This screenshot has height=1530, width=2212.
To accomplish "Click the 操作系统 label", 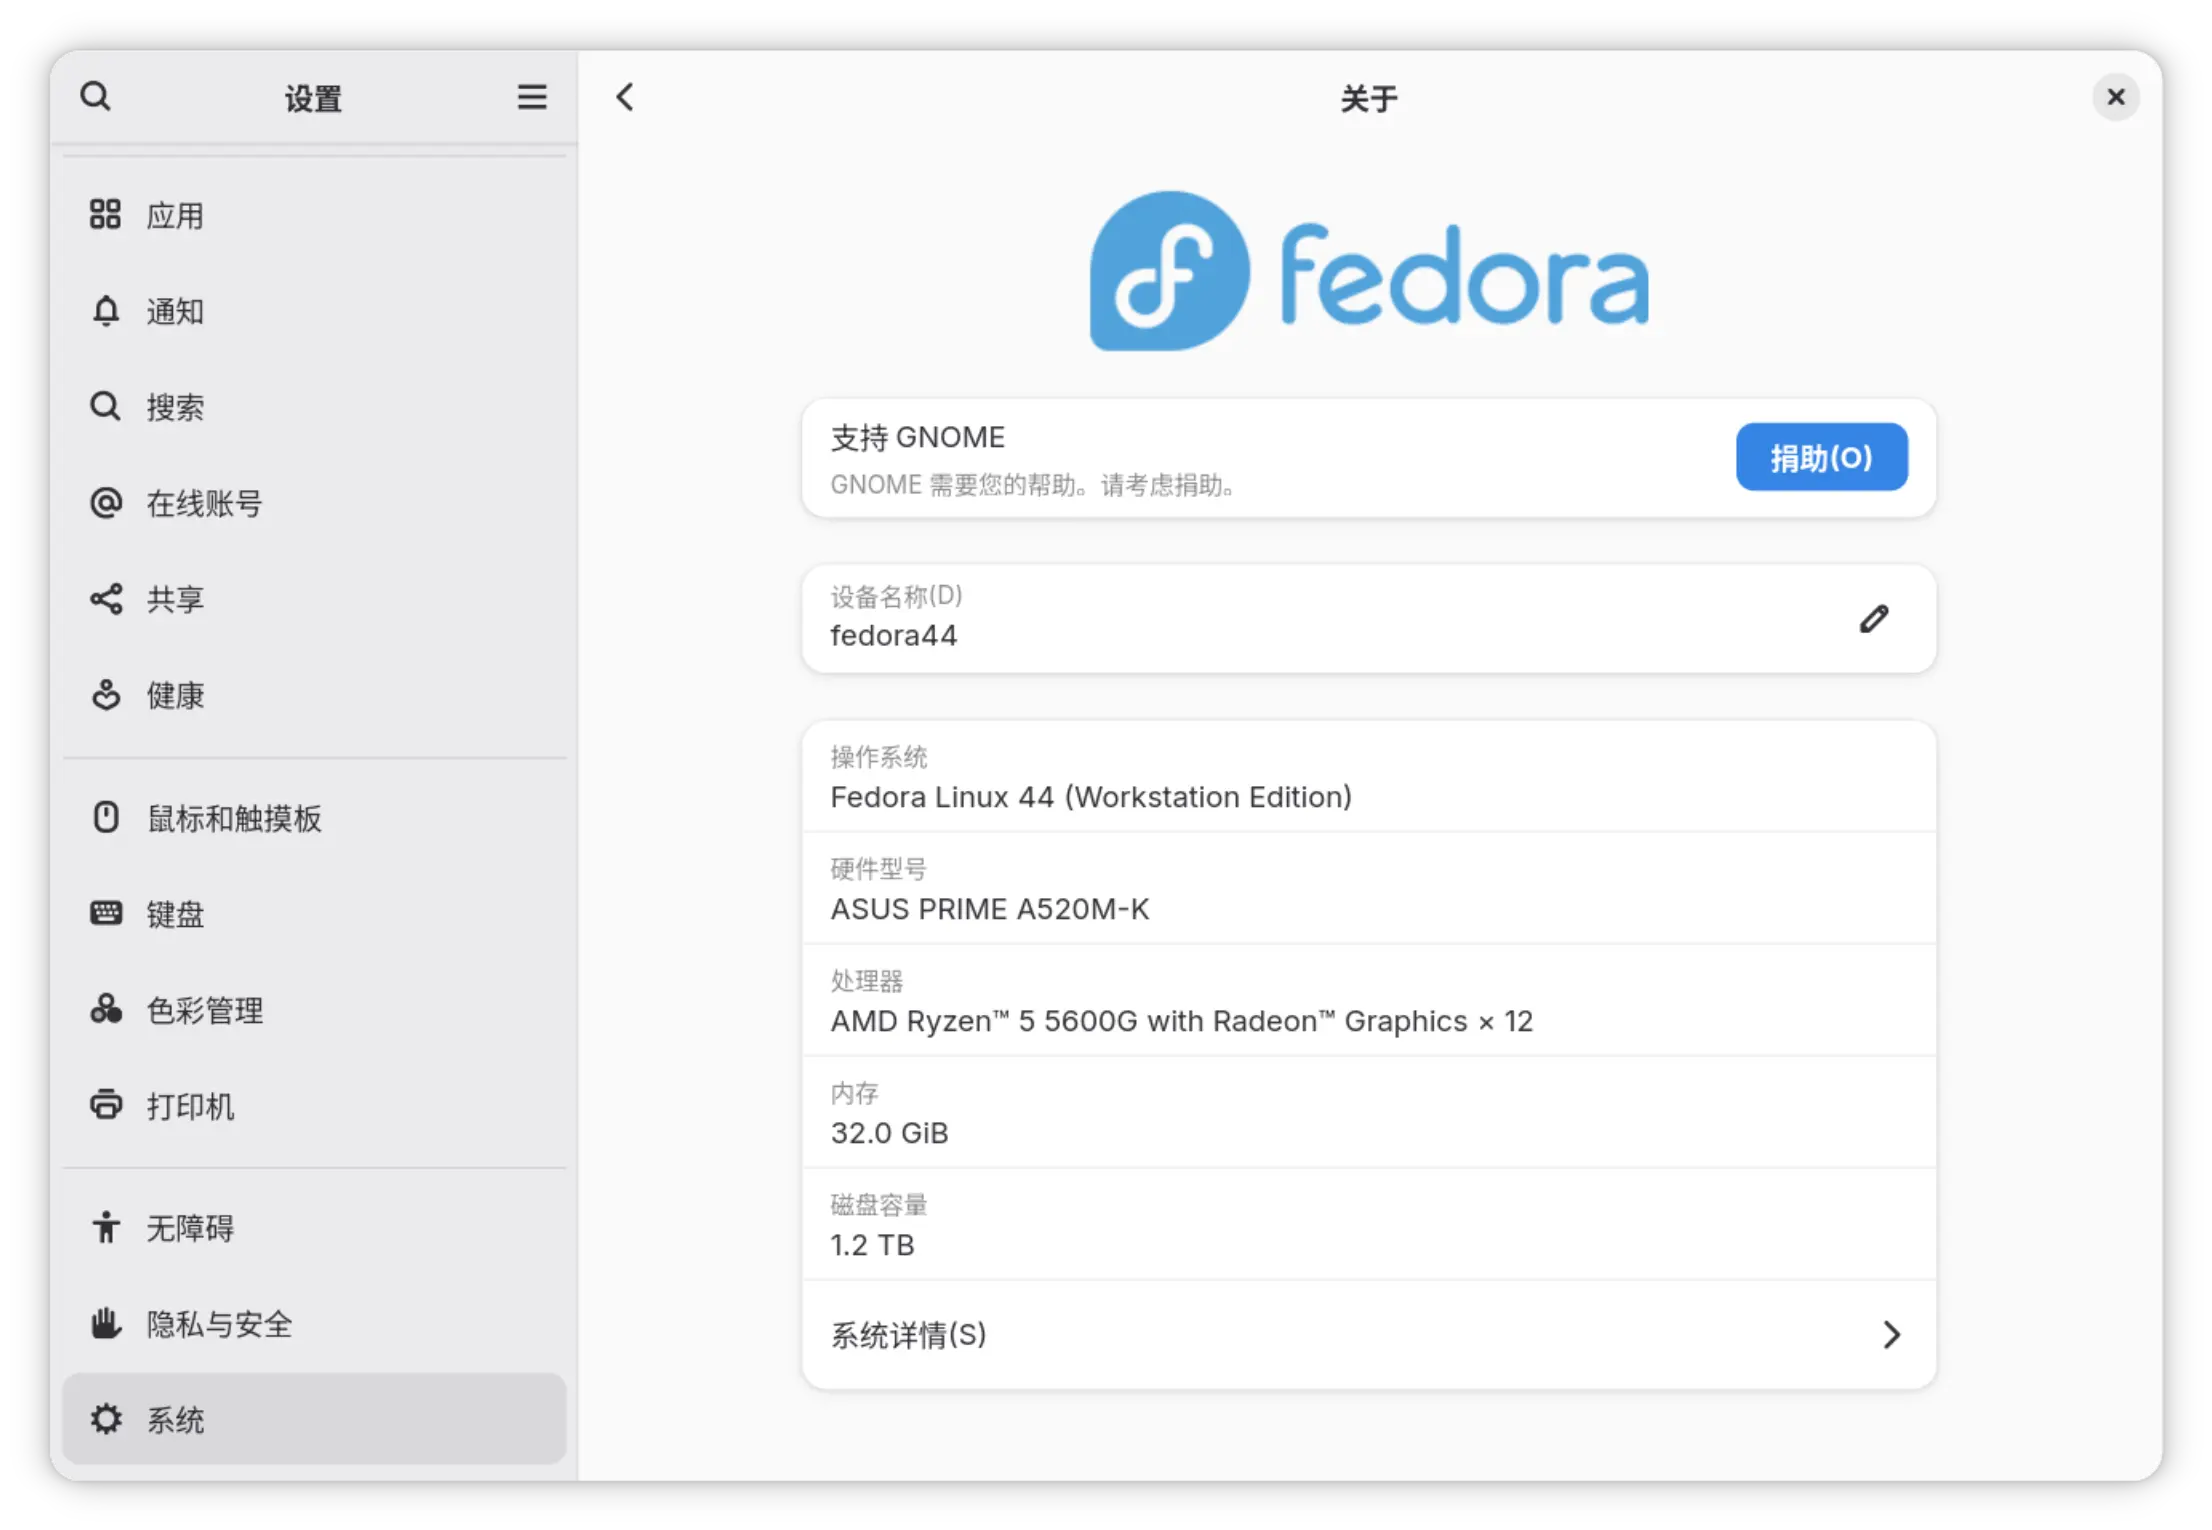I will click(x=878, y=757).
